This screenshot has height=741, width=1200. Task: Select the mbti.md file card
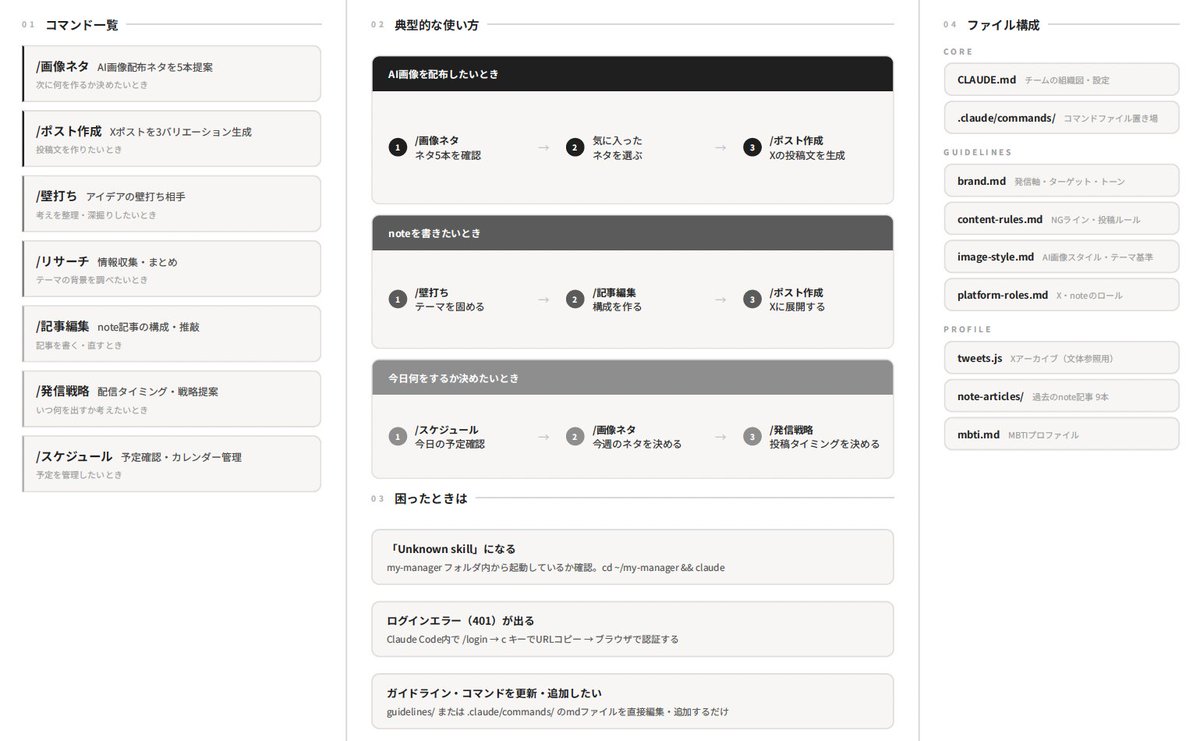1061,434
